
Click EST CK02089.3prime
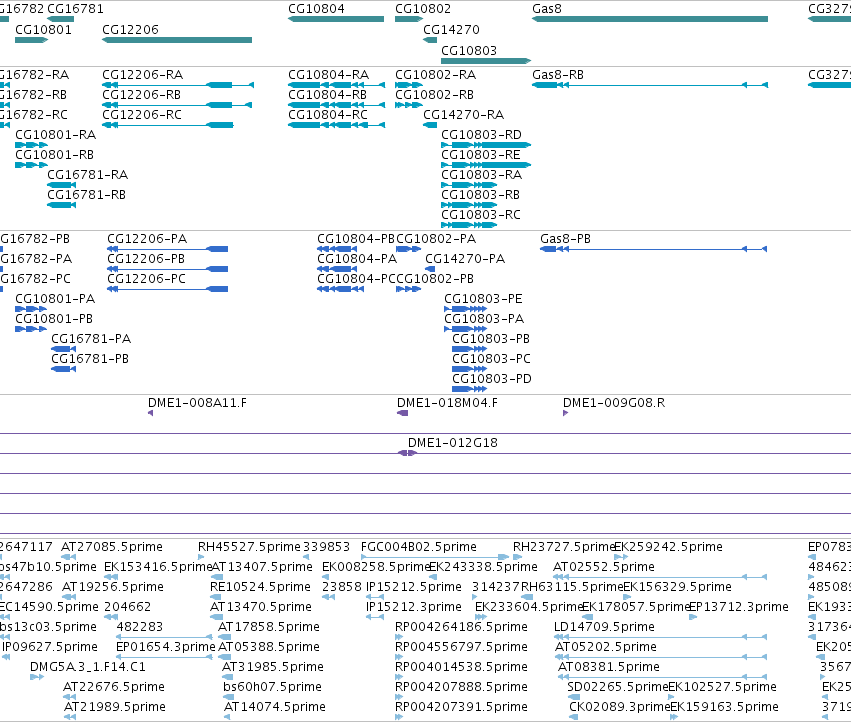coord(574,717)
